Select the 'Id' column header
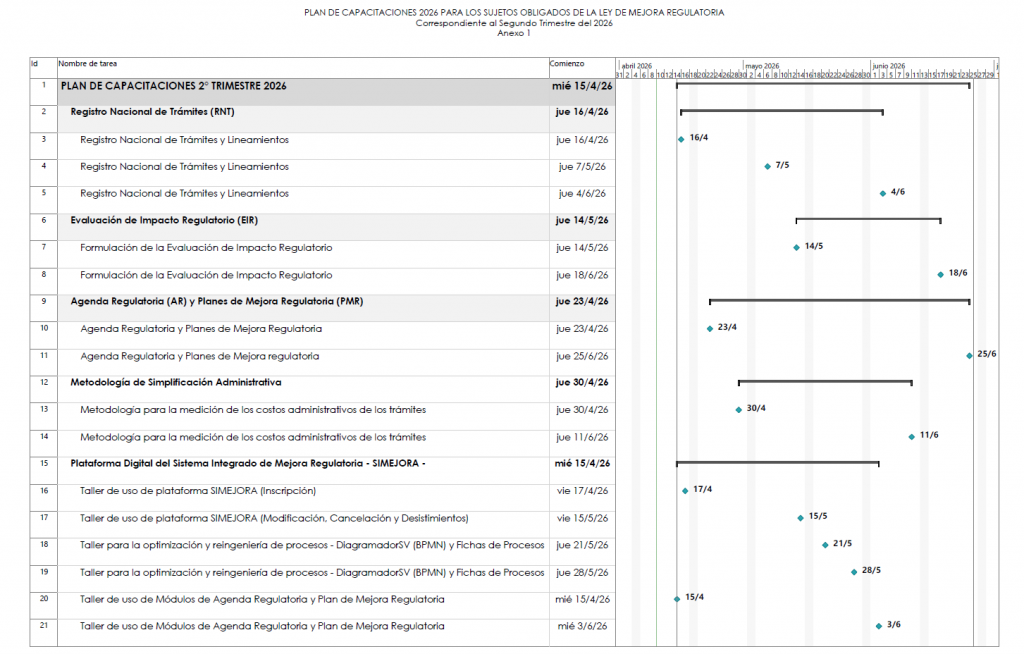This screenshot has width=1024, height=654. click(35, 63)
